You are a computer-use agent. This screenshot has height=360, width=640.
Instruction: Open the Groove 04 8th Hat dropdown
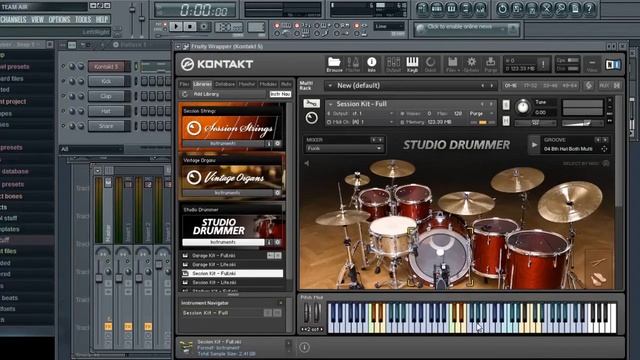[x=576, y=149]
